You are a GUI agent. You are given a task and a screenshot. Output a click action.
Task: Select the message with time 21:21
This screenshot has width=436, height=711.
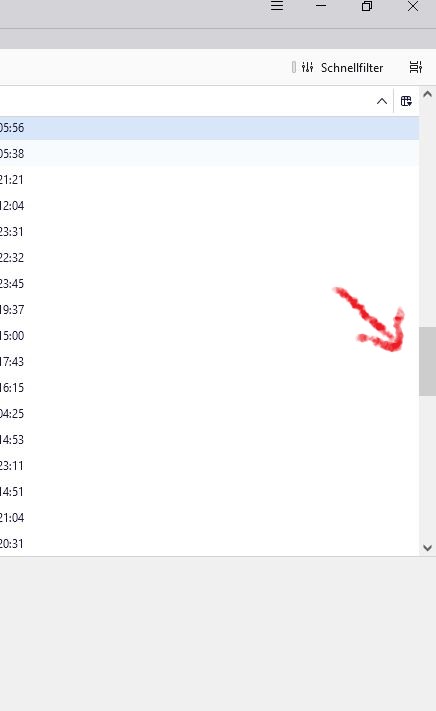click(209, 180)
